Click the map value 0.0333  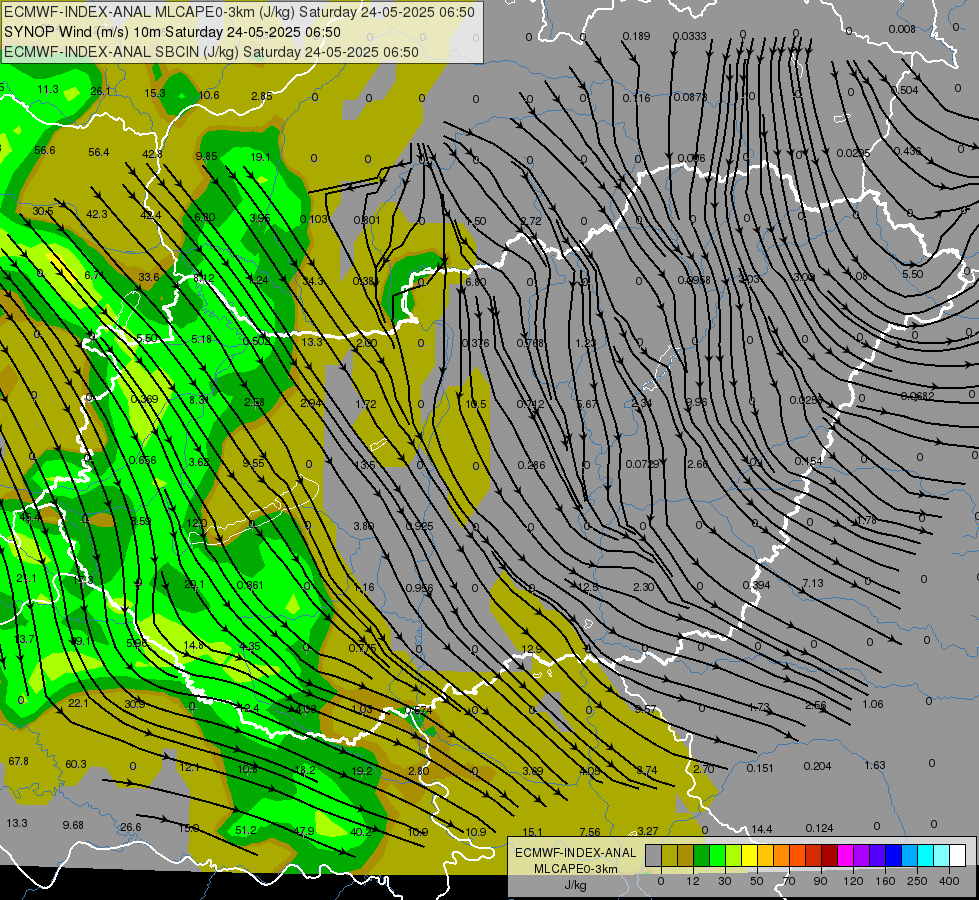coord(690,36)
